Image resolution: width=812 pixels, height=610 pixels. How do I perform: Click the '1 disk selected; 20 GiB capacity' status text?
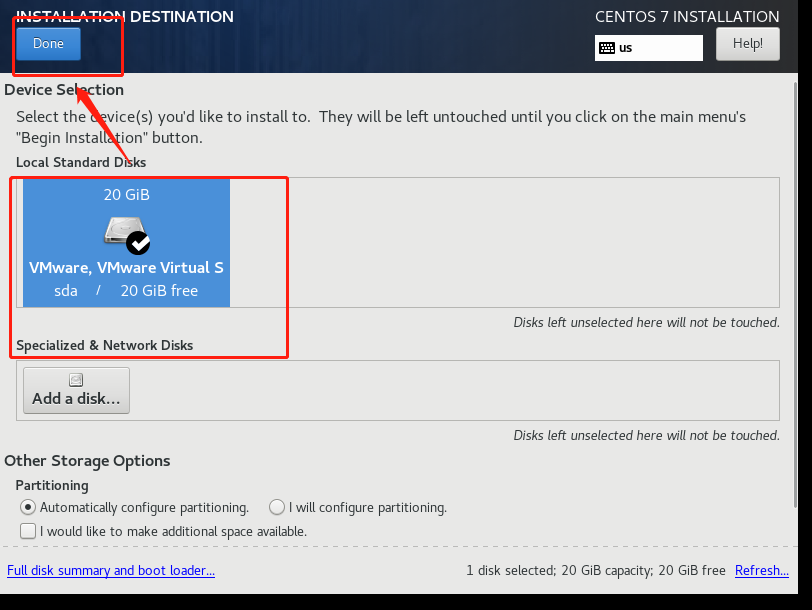coord(557,570)
